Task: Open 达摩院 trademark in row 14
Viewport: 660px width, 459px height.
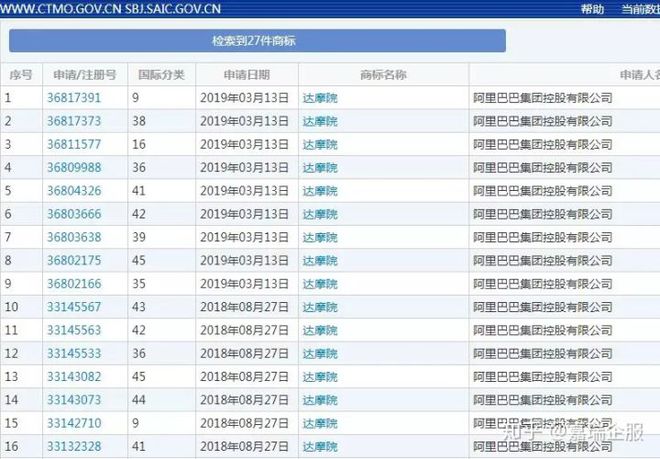Action: 320,399
